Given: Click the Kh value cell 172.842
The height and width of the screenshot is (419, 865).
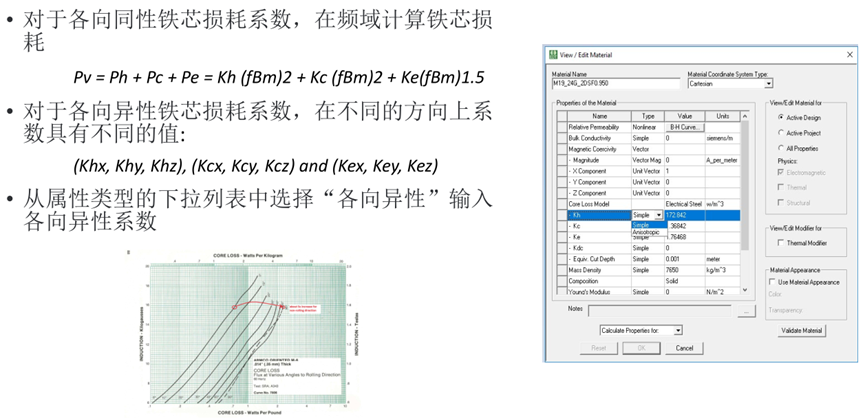Looking at the screenshot, I should 685,215.
